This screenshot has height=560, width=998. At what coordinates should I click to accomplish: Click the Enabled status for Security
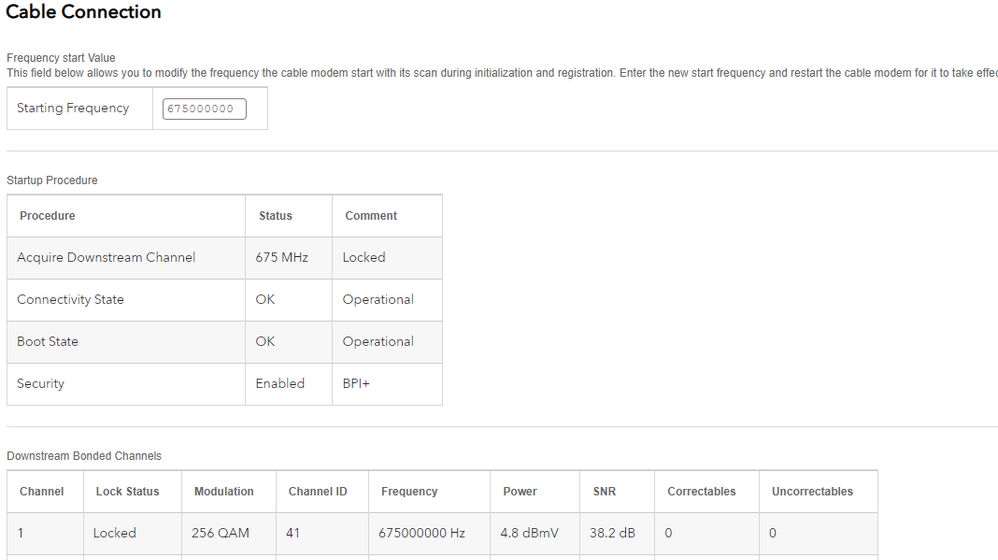(280, 383)
